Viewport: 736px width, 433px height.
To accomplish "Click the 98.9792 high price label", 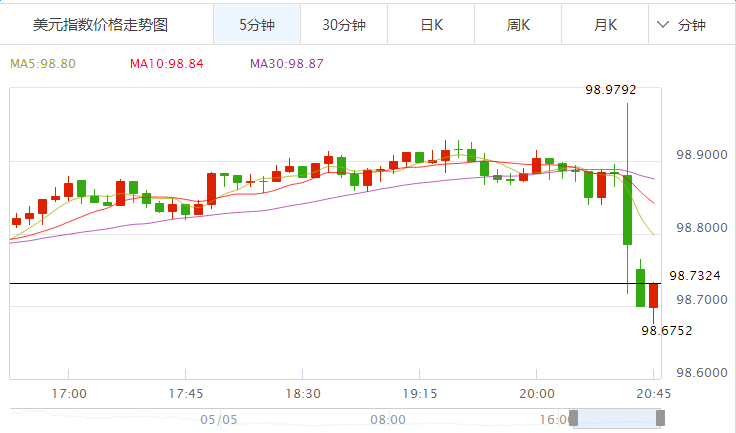I will [610, 90].
